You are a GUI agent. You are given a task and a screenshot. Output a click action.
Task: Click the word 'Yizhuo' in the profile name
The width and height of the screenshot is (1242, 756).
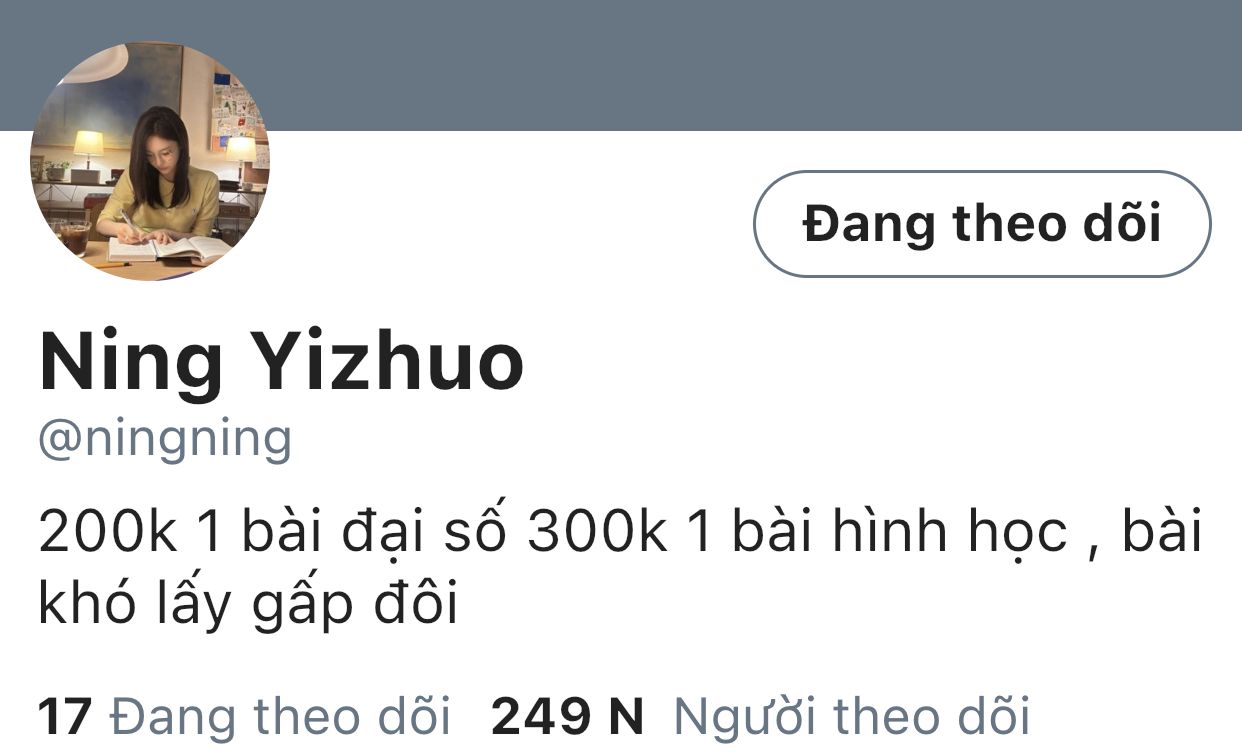[x=393, y=362]
